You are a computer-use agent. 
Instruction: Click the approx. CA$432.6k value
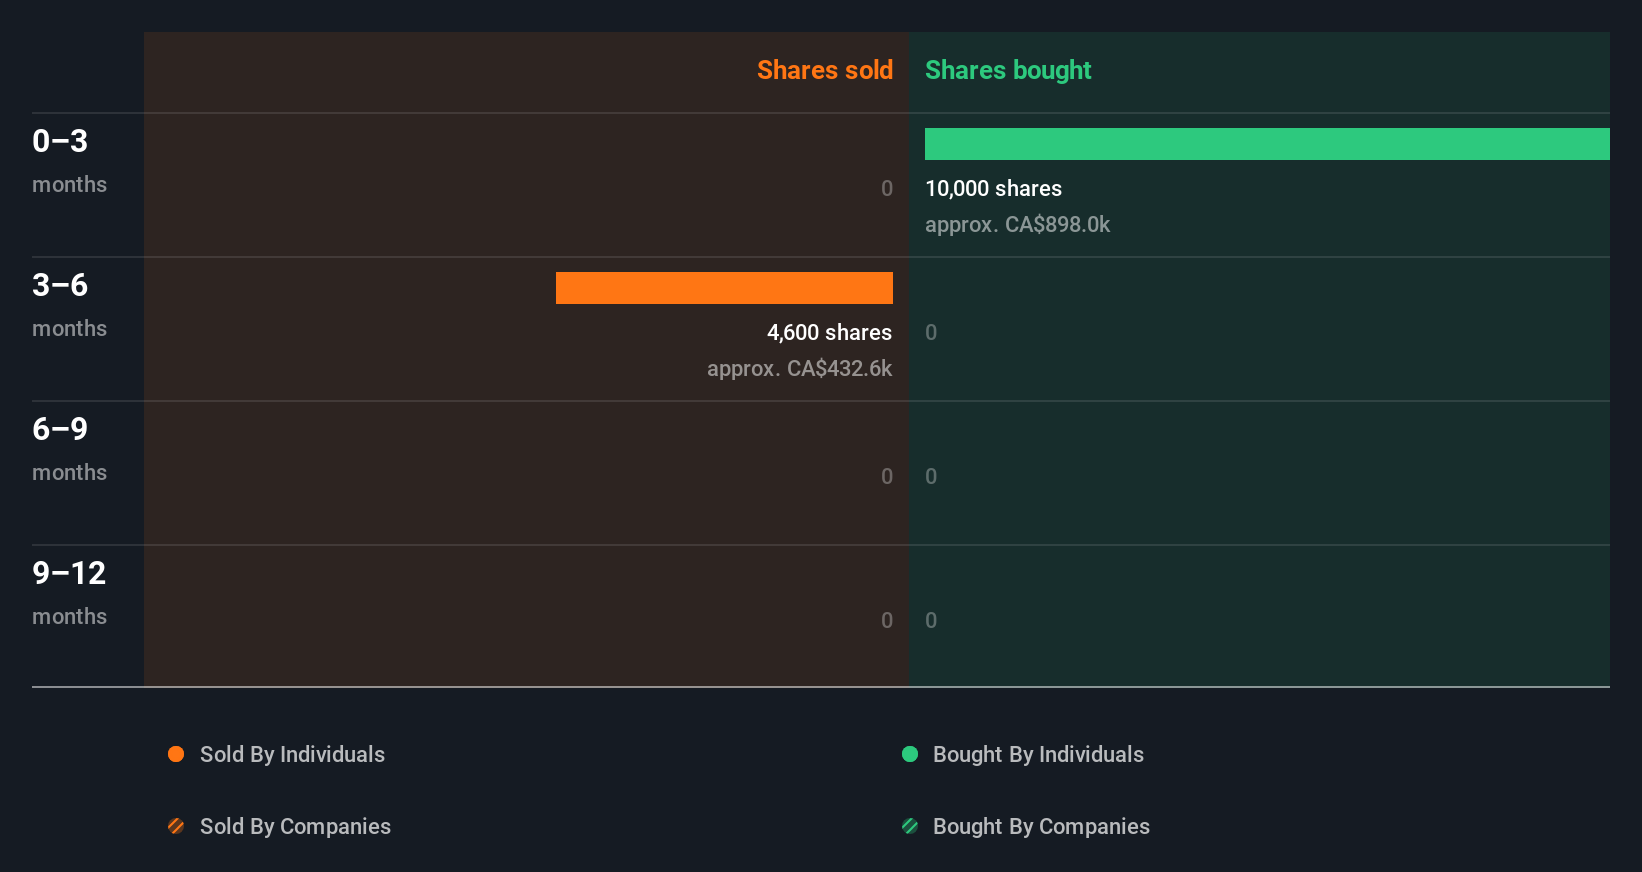coord(799,368)
